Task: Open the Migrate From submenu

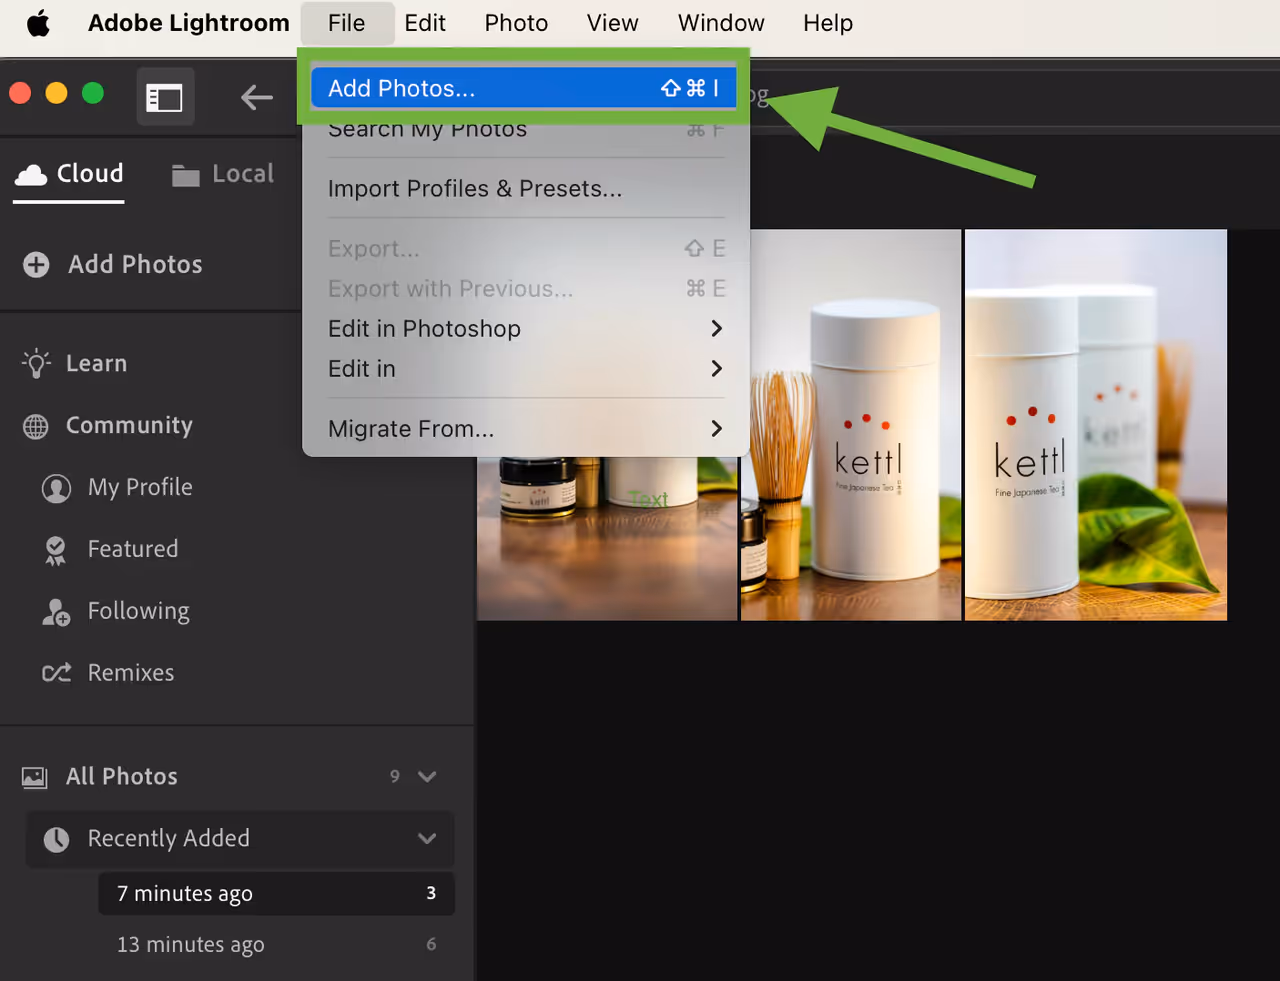Action: (x=411, y=428)
